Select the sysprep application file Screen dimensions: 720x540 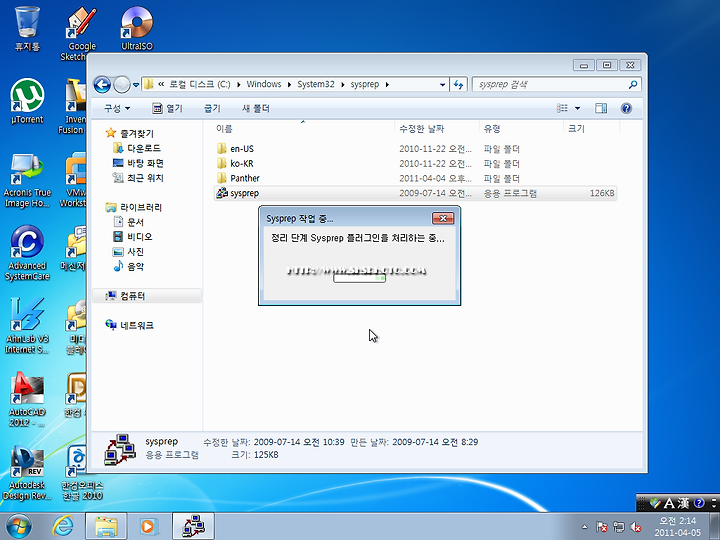[416, 193]
